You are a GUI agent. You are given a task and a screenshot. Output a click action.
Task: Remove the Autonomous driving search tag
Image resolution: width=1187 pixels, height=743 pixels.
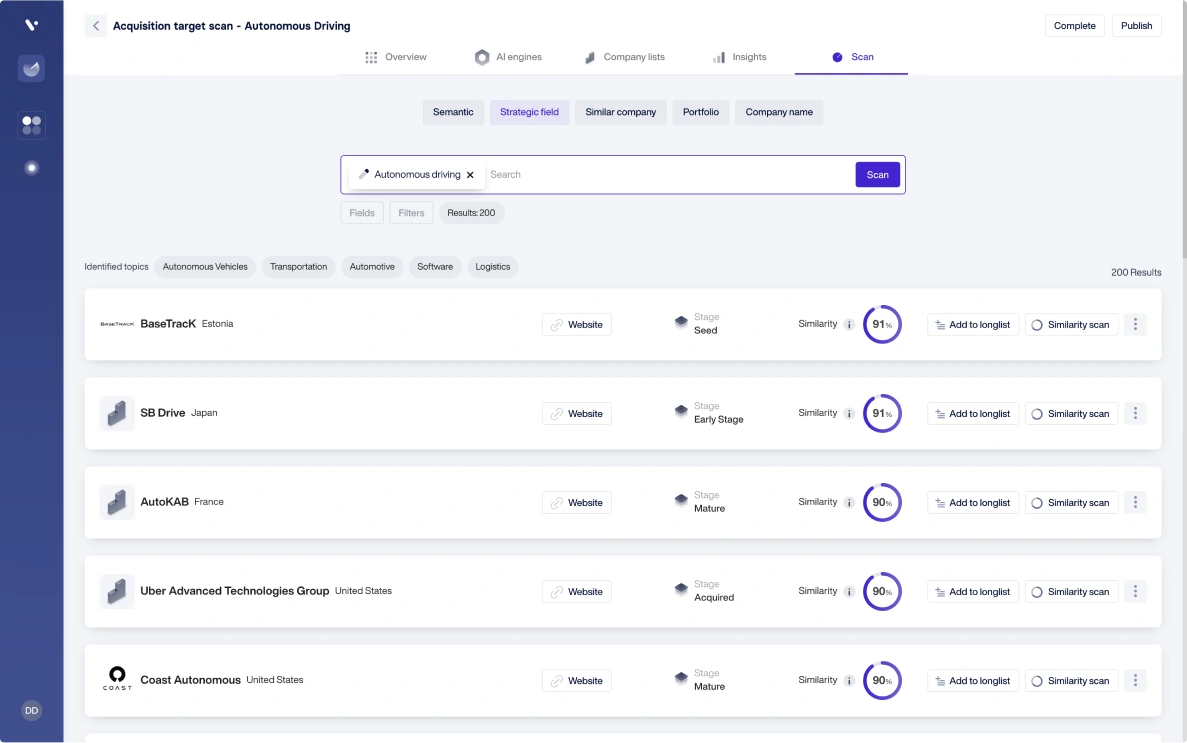click(470, 175)
